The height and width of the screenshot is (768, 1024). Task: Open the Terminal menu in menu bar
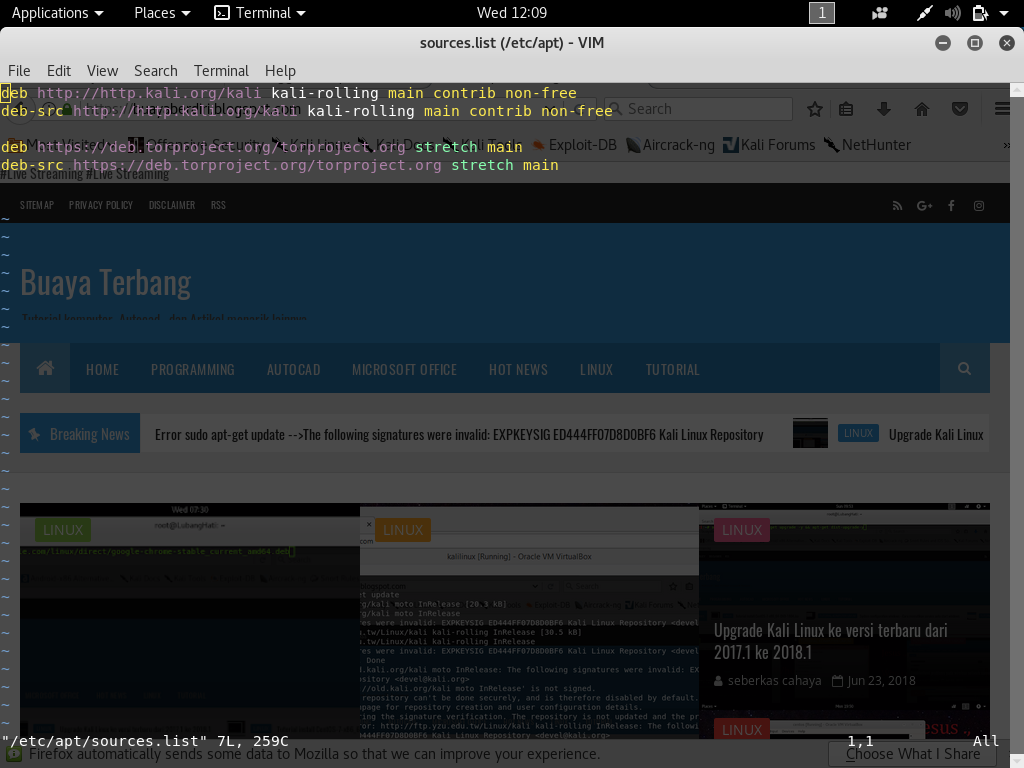pos(221,71)
